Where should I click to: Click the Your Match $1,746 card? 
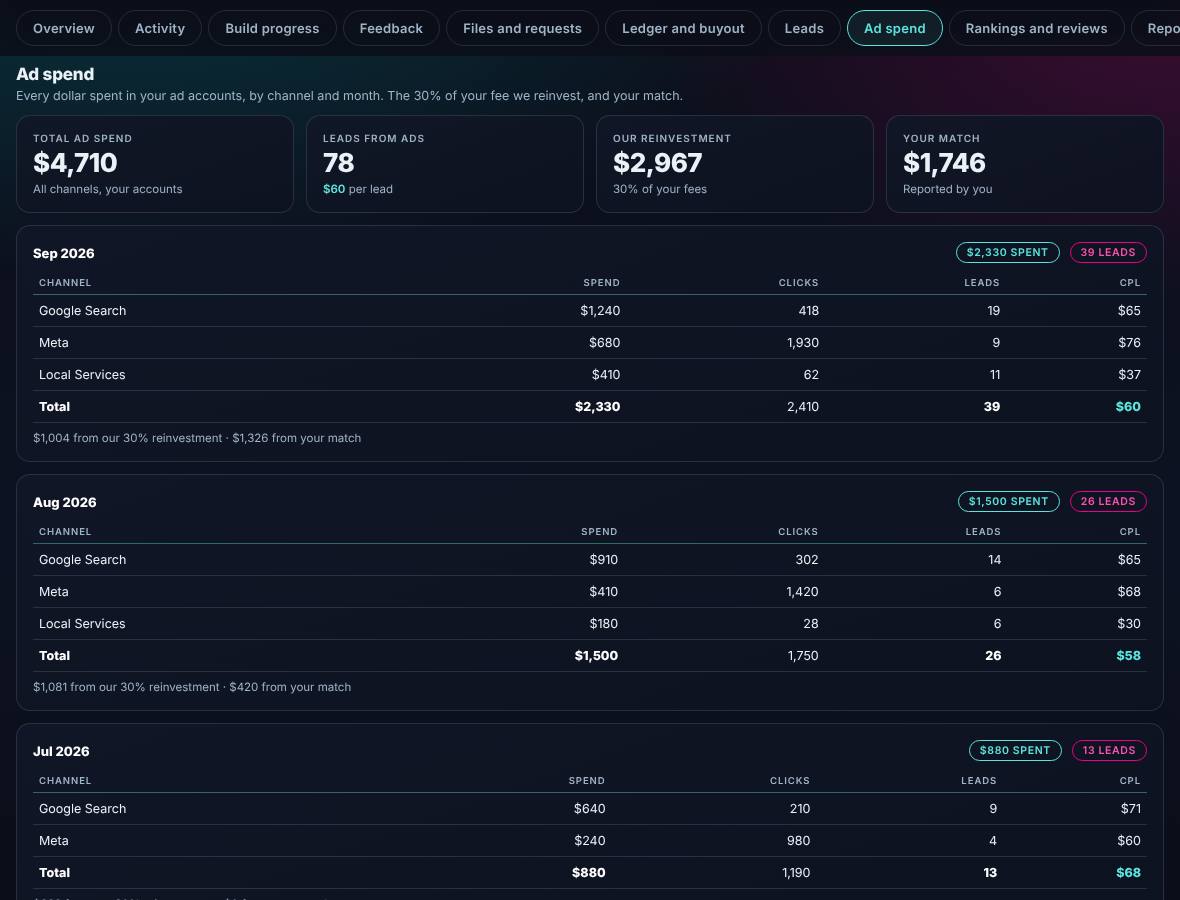[x=1025, y=164]
